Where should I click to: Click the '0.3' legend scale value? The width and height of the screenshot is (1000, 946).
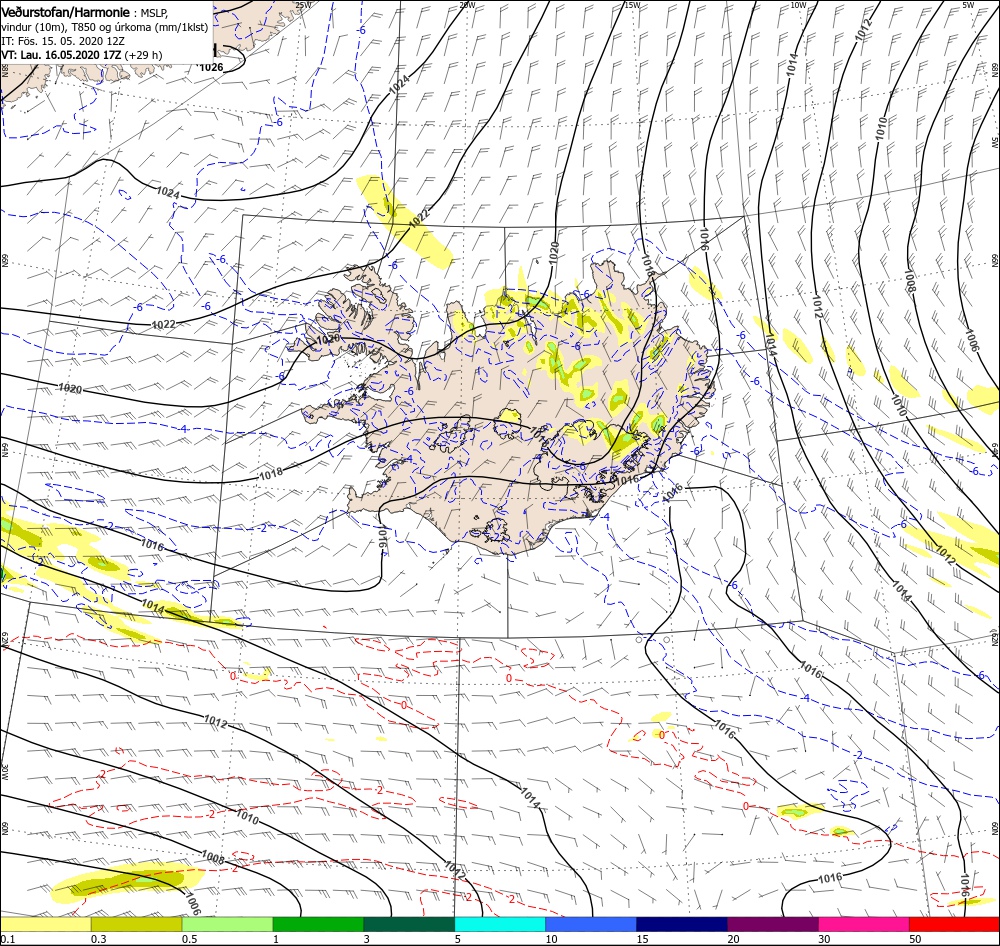[99, 939]
